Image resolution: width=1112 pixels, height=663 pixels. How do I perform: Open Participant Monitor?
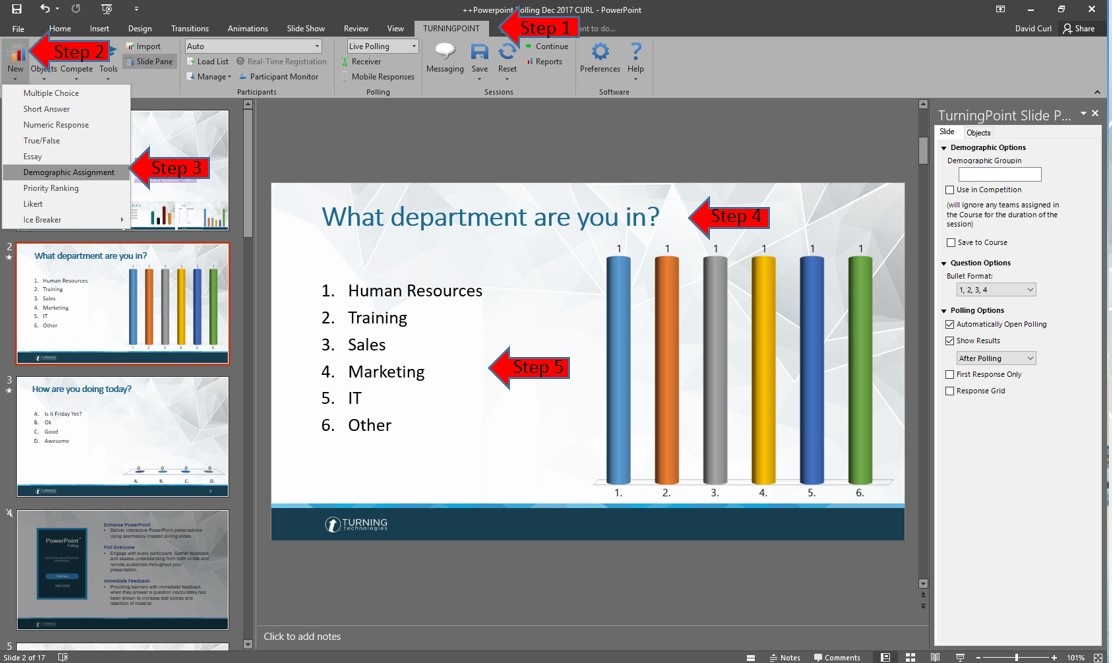click(277, 77)
